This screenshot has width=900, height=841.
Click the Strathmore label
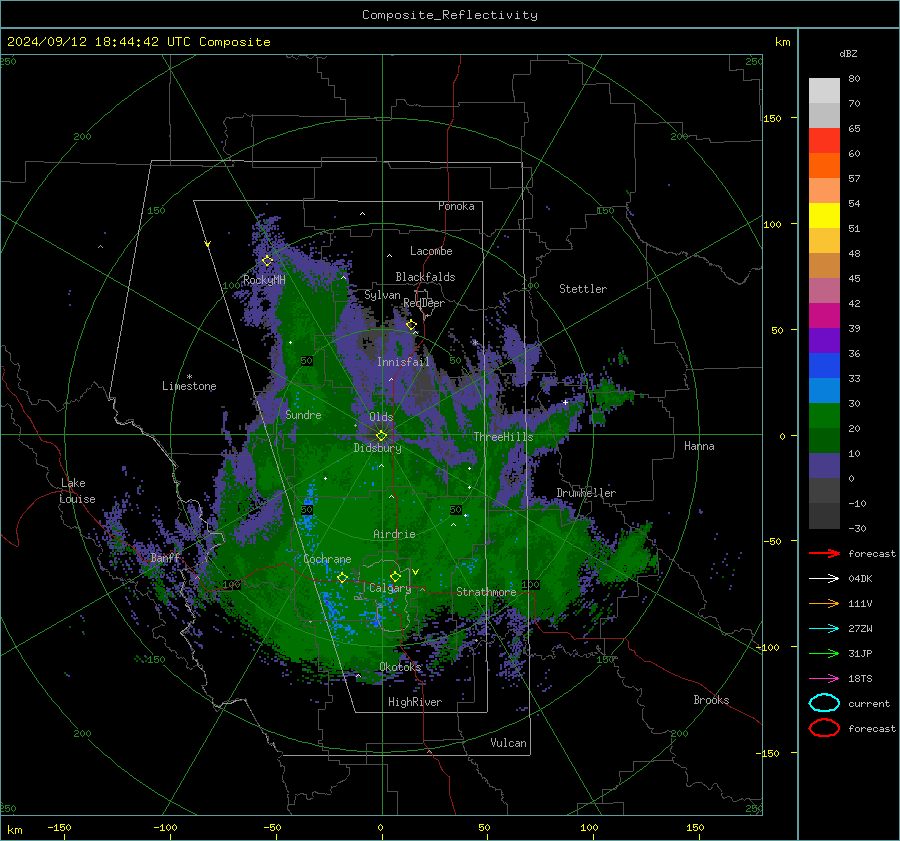coord(486,592)
